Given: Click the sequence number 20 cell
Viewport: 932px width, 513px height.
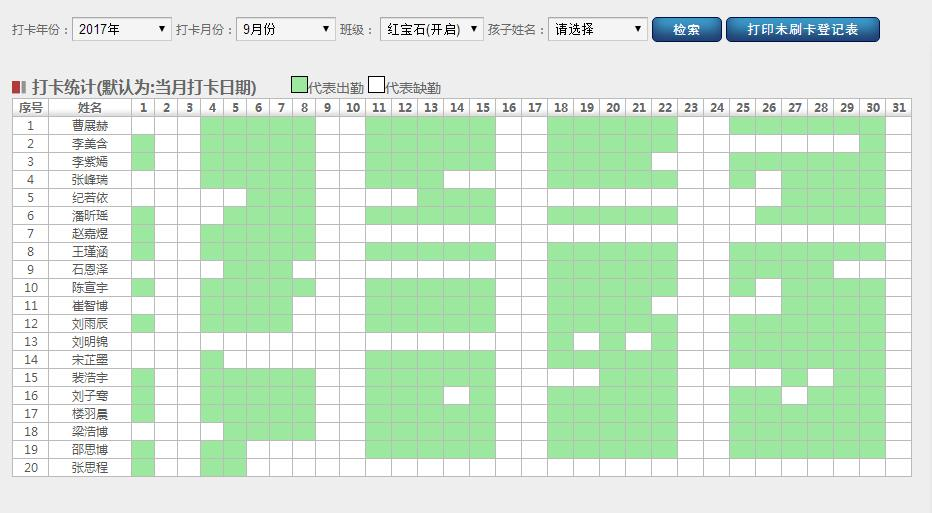Looking at the screenshot, I should tap(30, 467).
